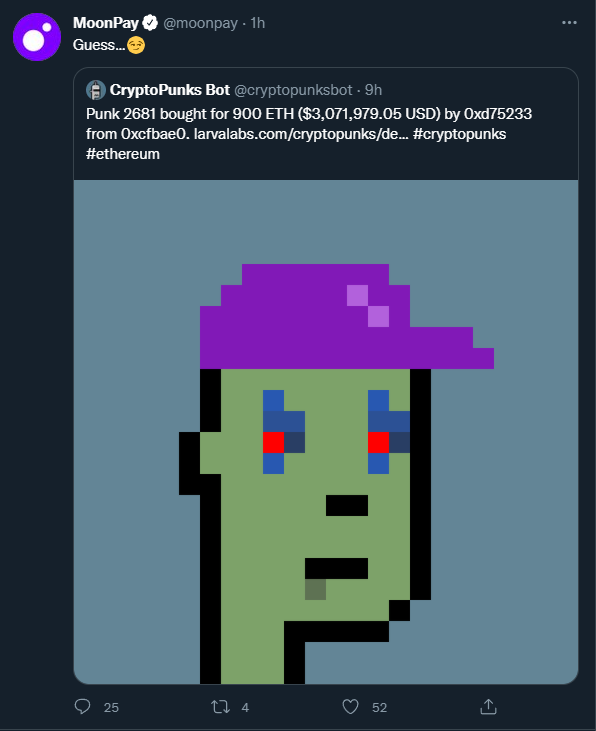Click the 25 replies count
The image size is (596, 731).
[111, 707]
